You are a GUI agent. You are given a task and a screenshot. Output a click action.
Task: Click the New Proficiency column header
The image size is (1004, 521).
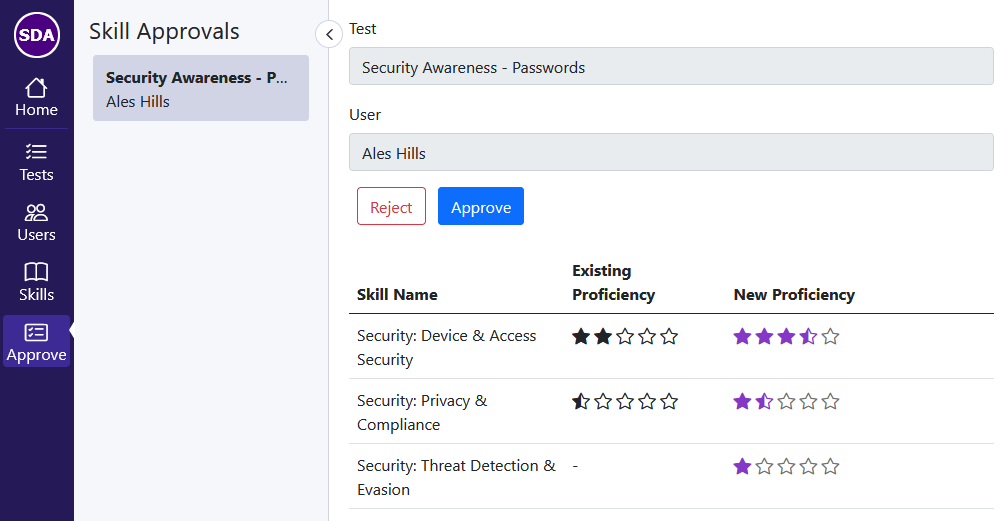(794, 294)
